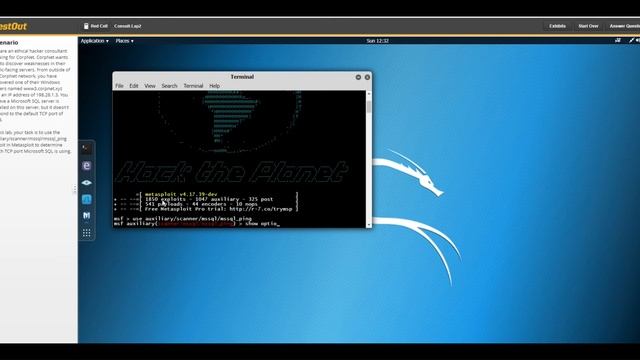Open the blue square dock icon
The height and width of the screenshot is (360, 640).
[x=87, y=199]
